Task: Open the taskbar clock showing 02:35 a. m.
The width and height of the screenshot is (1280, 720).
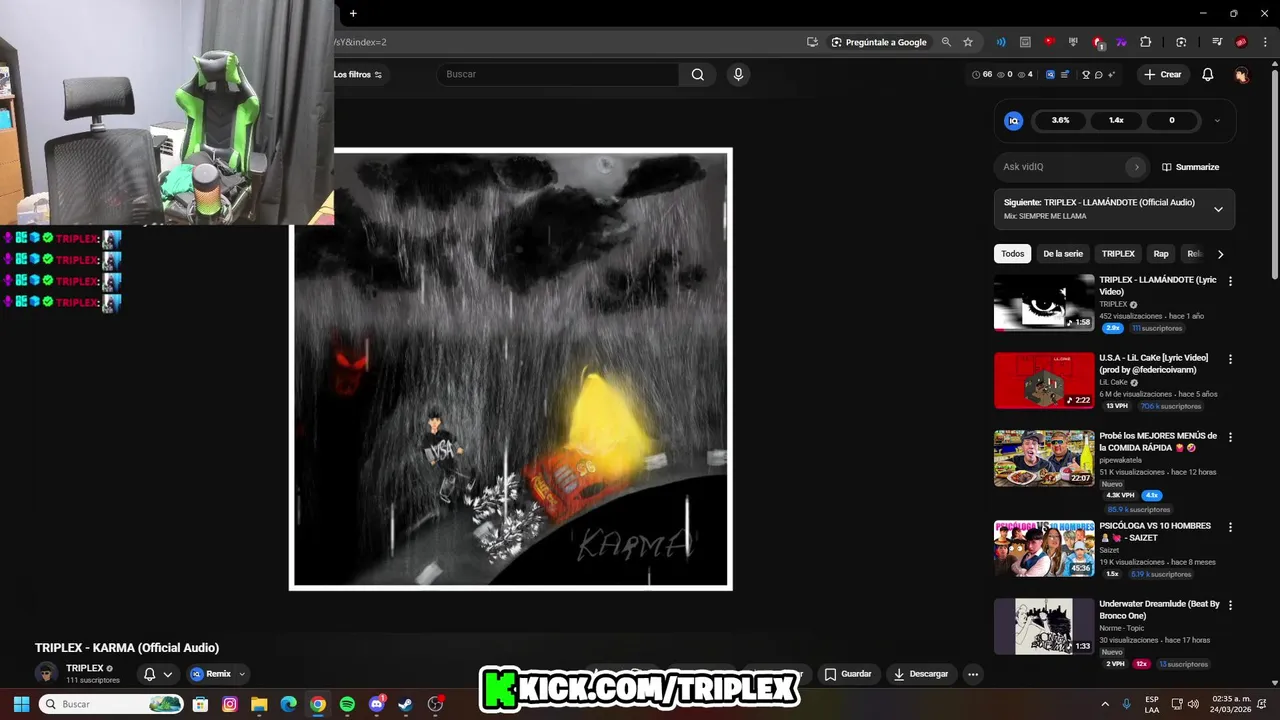Action: 1229,704
